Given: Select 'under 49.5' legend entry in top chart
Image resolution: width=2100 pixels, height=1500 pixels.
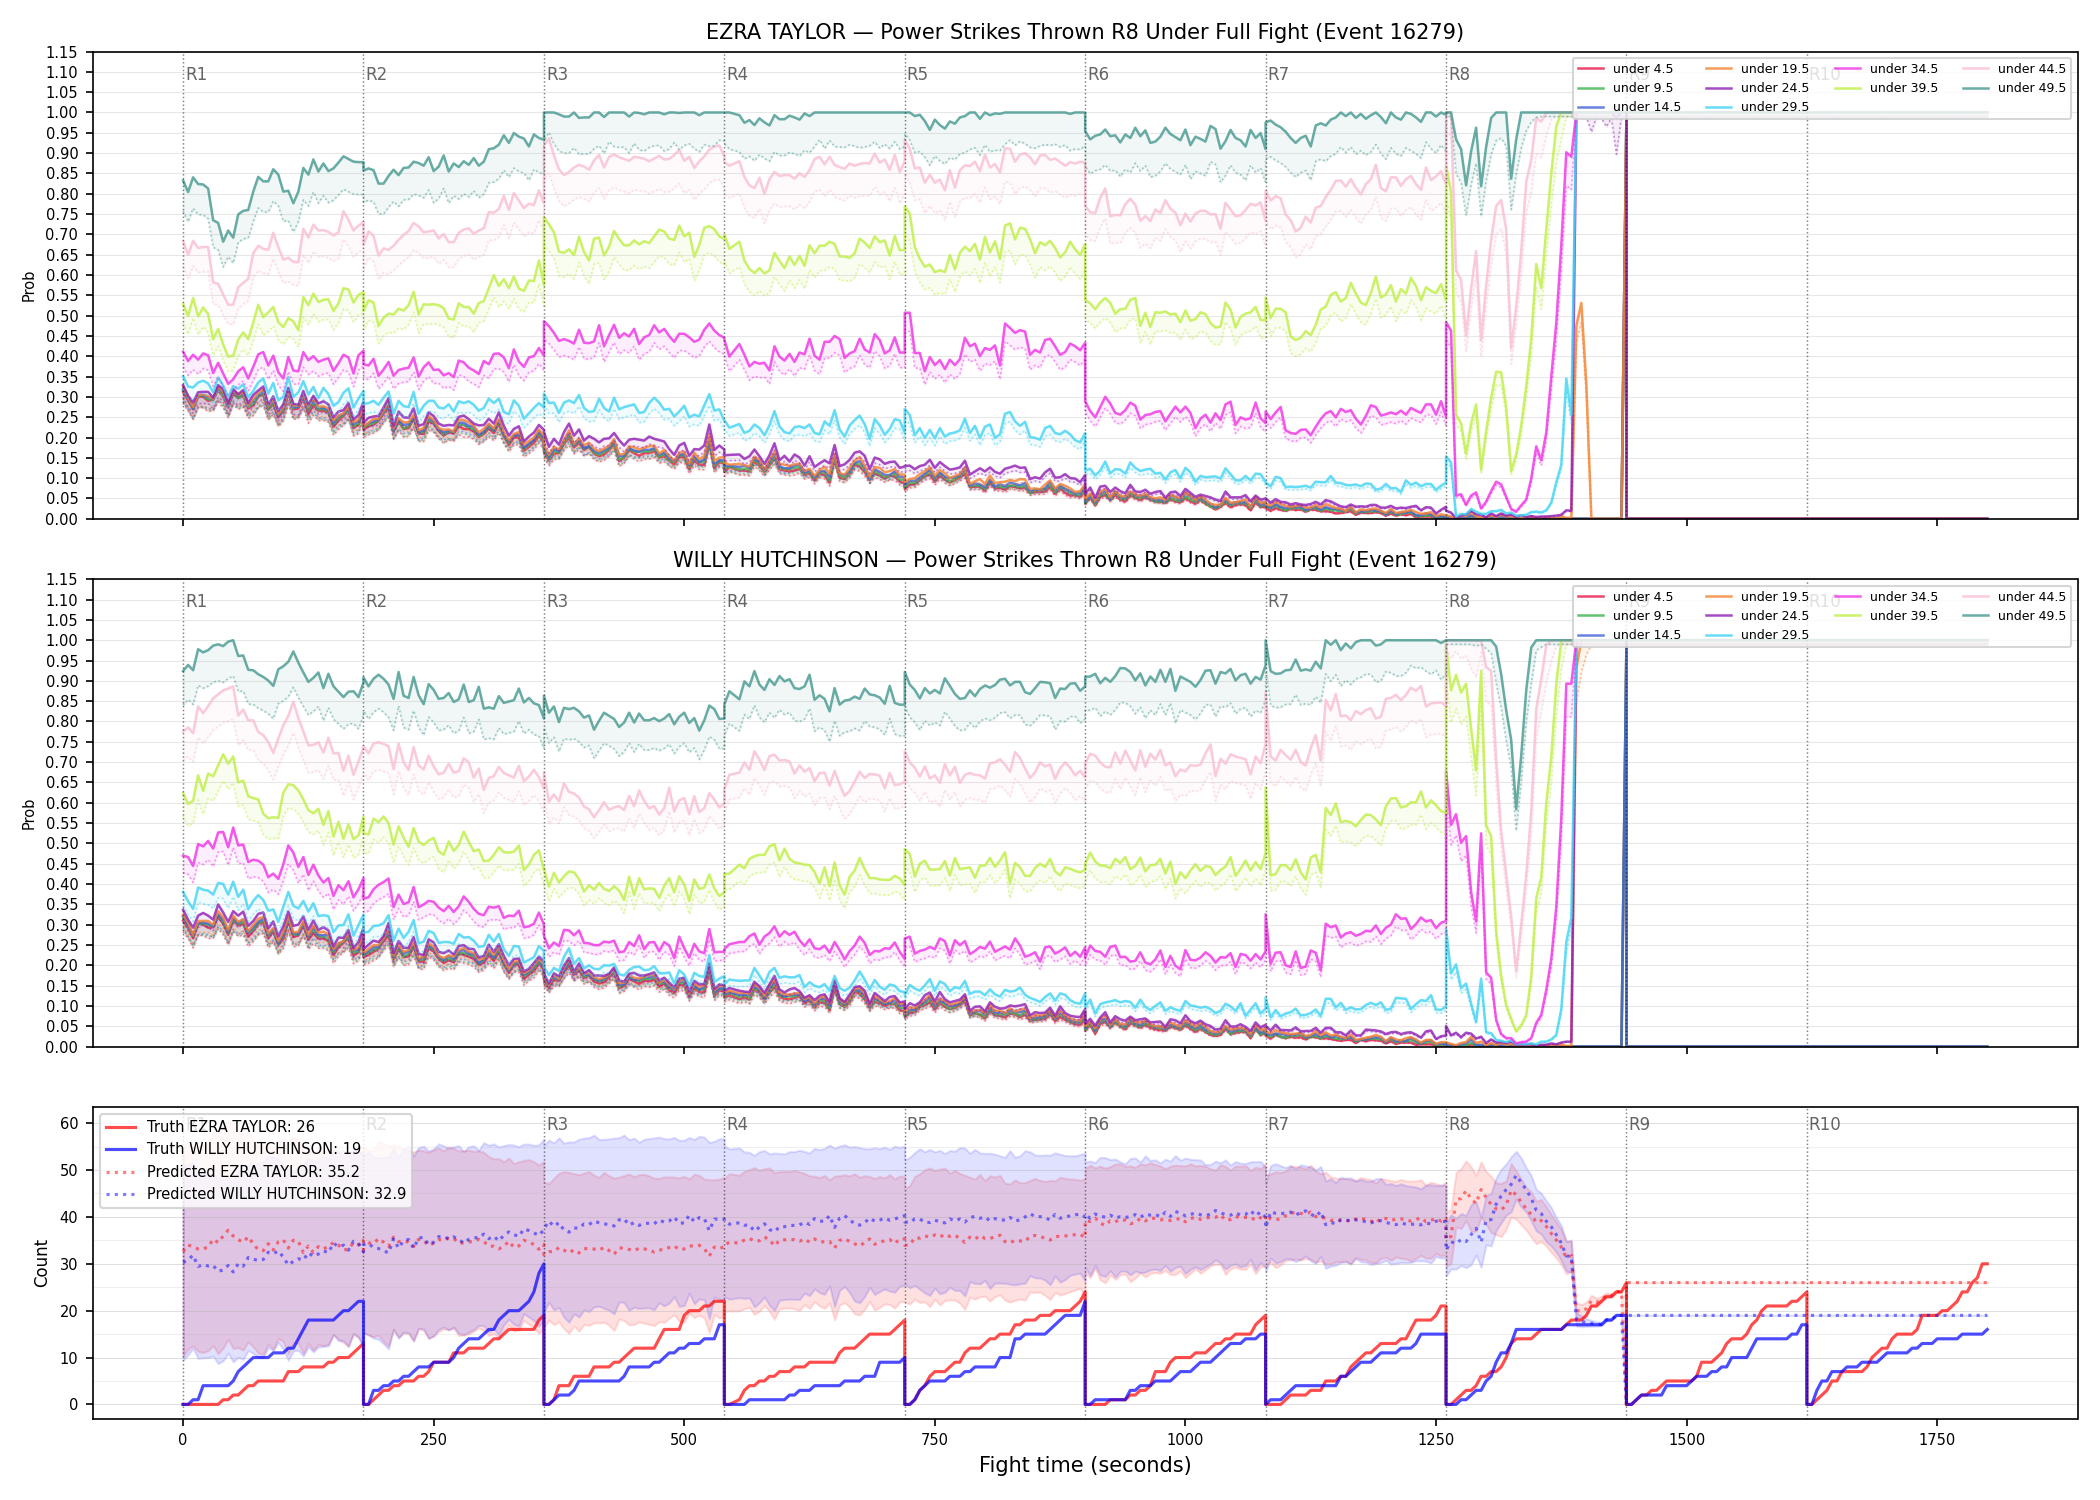Looking at the screenshot, I should [2014, 88].
